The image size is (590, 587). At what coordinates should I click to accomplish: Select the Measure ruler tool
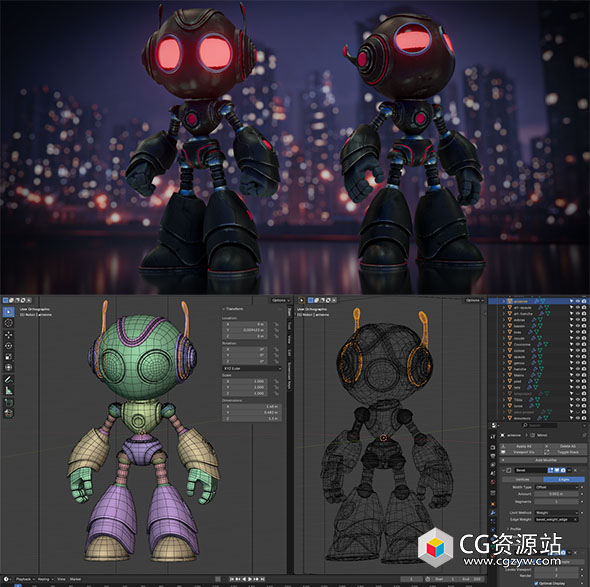[9, 391]
